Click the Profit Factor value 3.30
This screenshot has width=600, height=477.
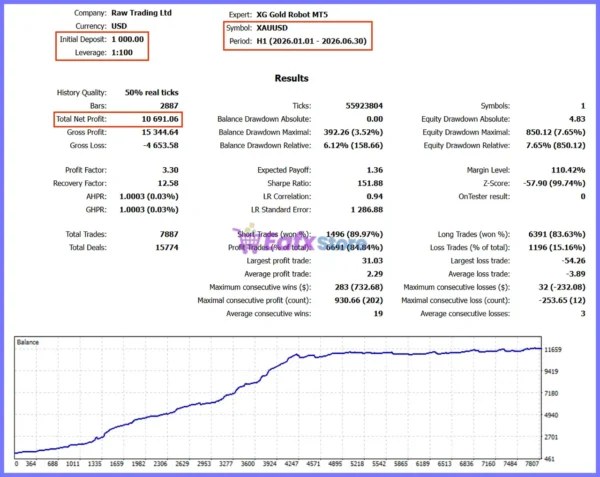(170, 170)
